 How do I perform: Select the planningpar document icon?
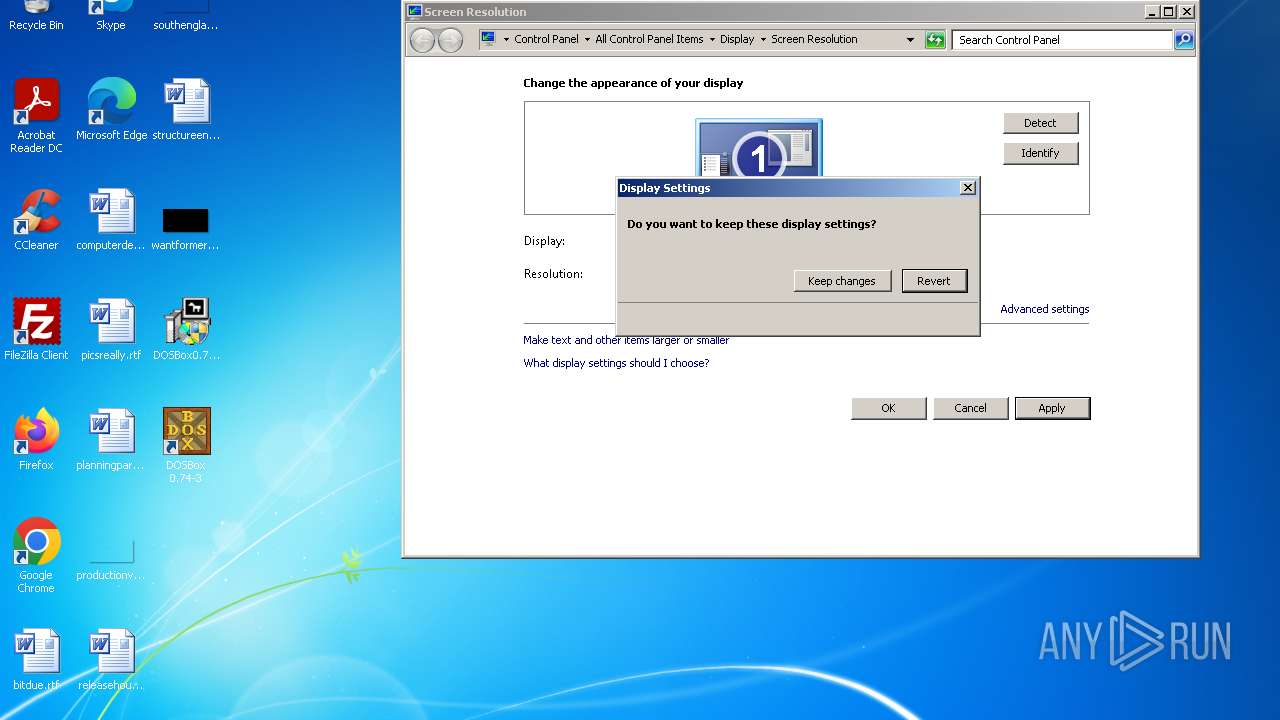coord(111,439)
